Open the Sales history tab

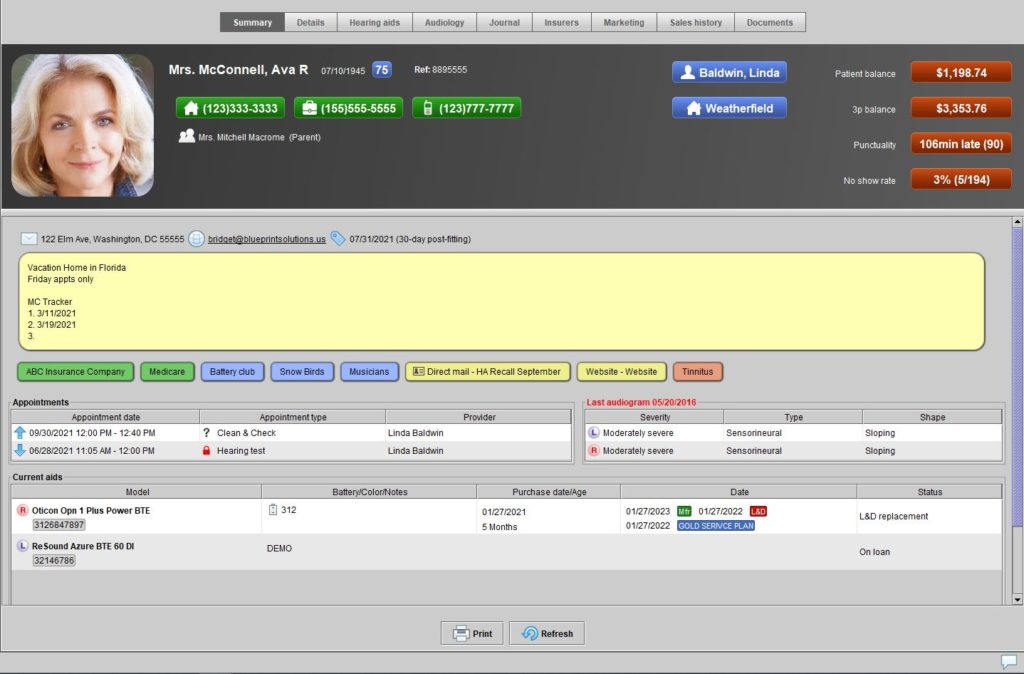pos(696,21)
